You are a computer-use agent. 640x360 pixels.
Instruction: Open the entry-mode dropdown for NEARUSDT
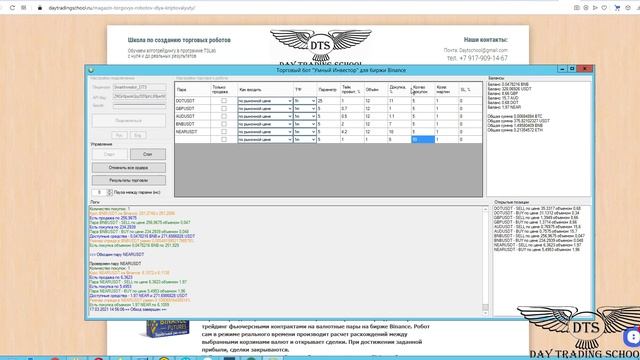point(265,132)
